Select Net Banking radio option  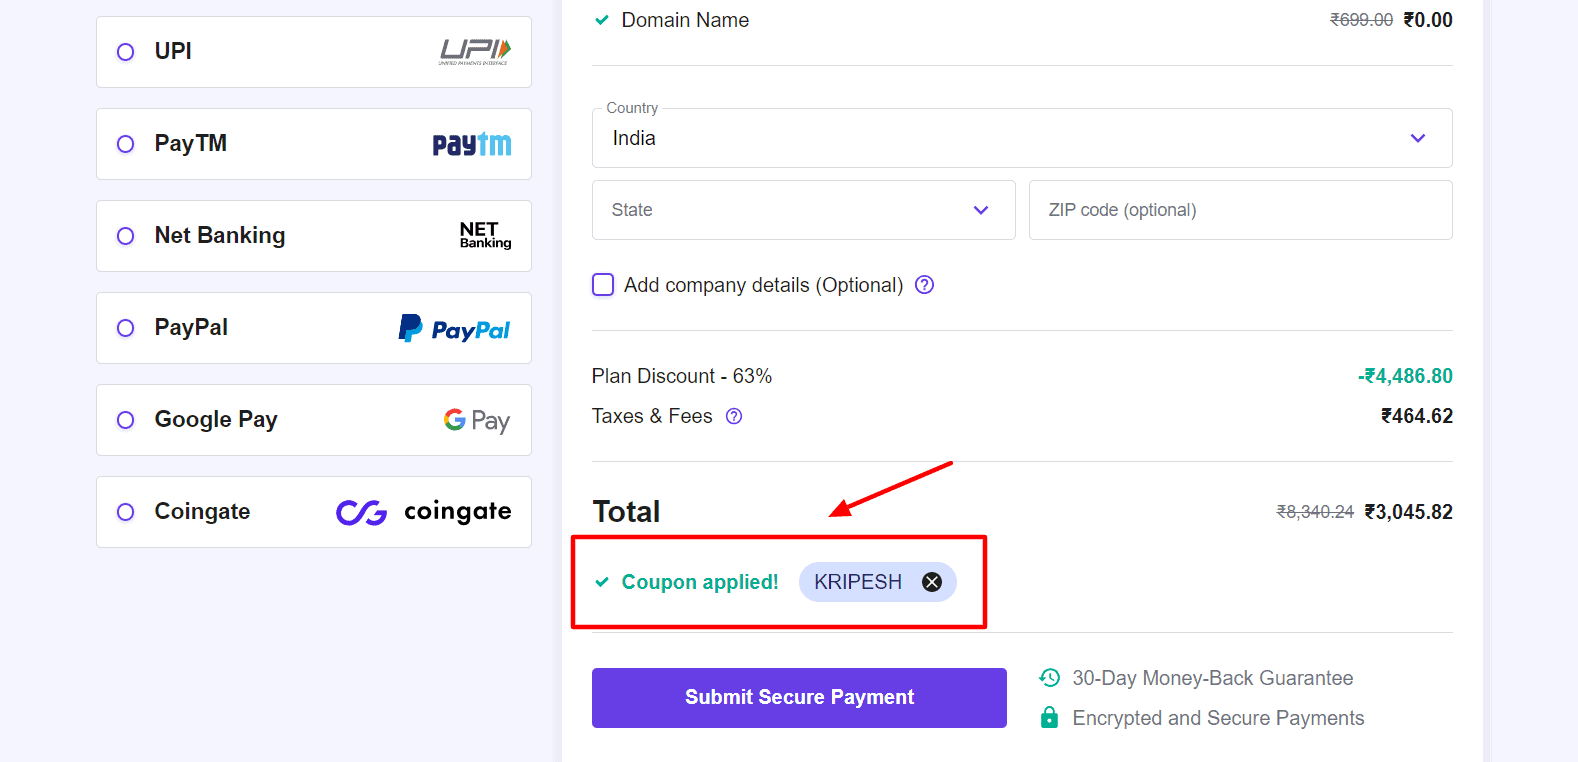click(126, 236)
